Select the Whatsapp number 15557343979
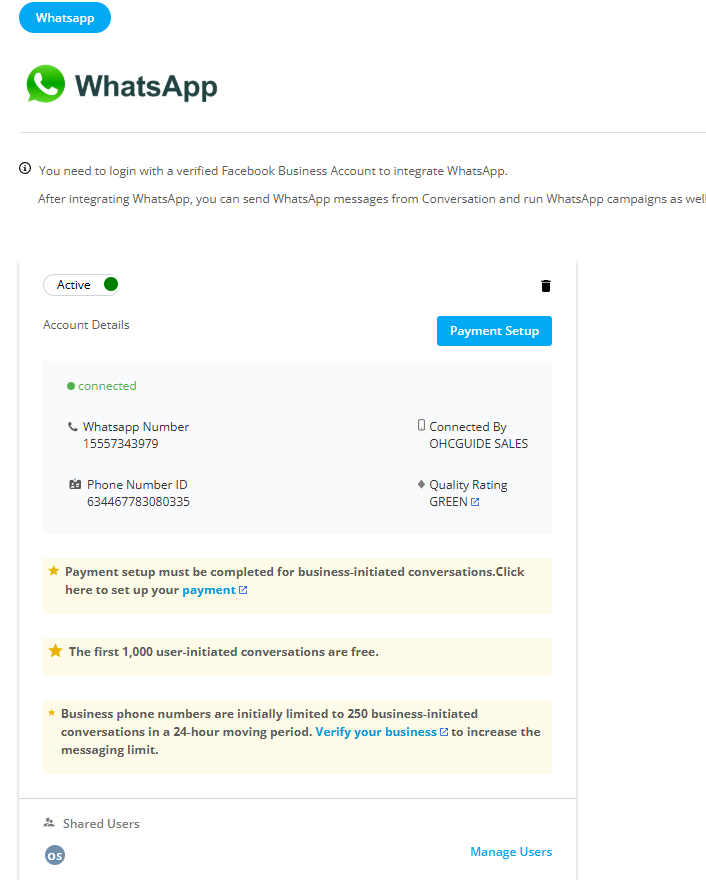 (121, 443)
